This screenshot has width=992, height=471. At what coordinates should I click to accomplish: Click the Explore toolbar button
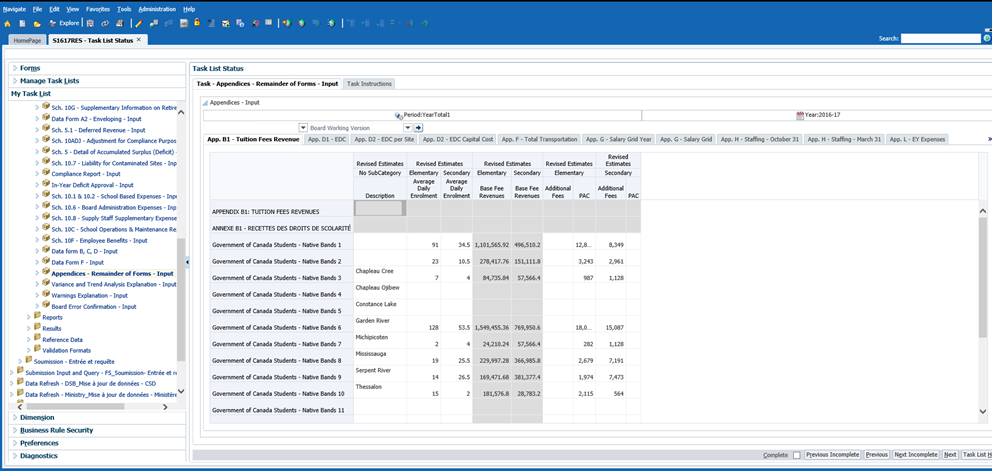65,23
